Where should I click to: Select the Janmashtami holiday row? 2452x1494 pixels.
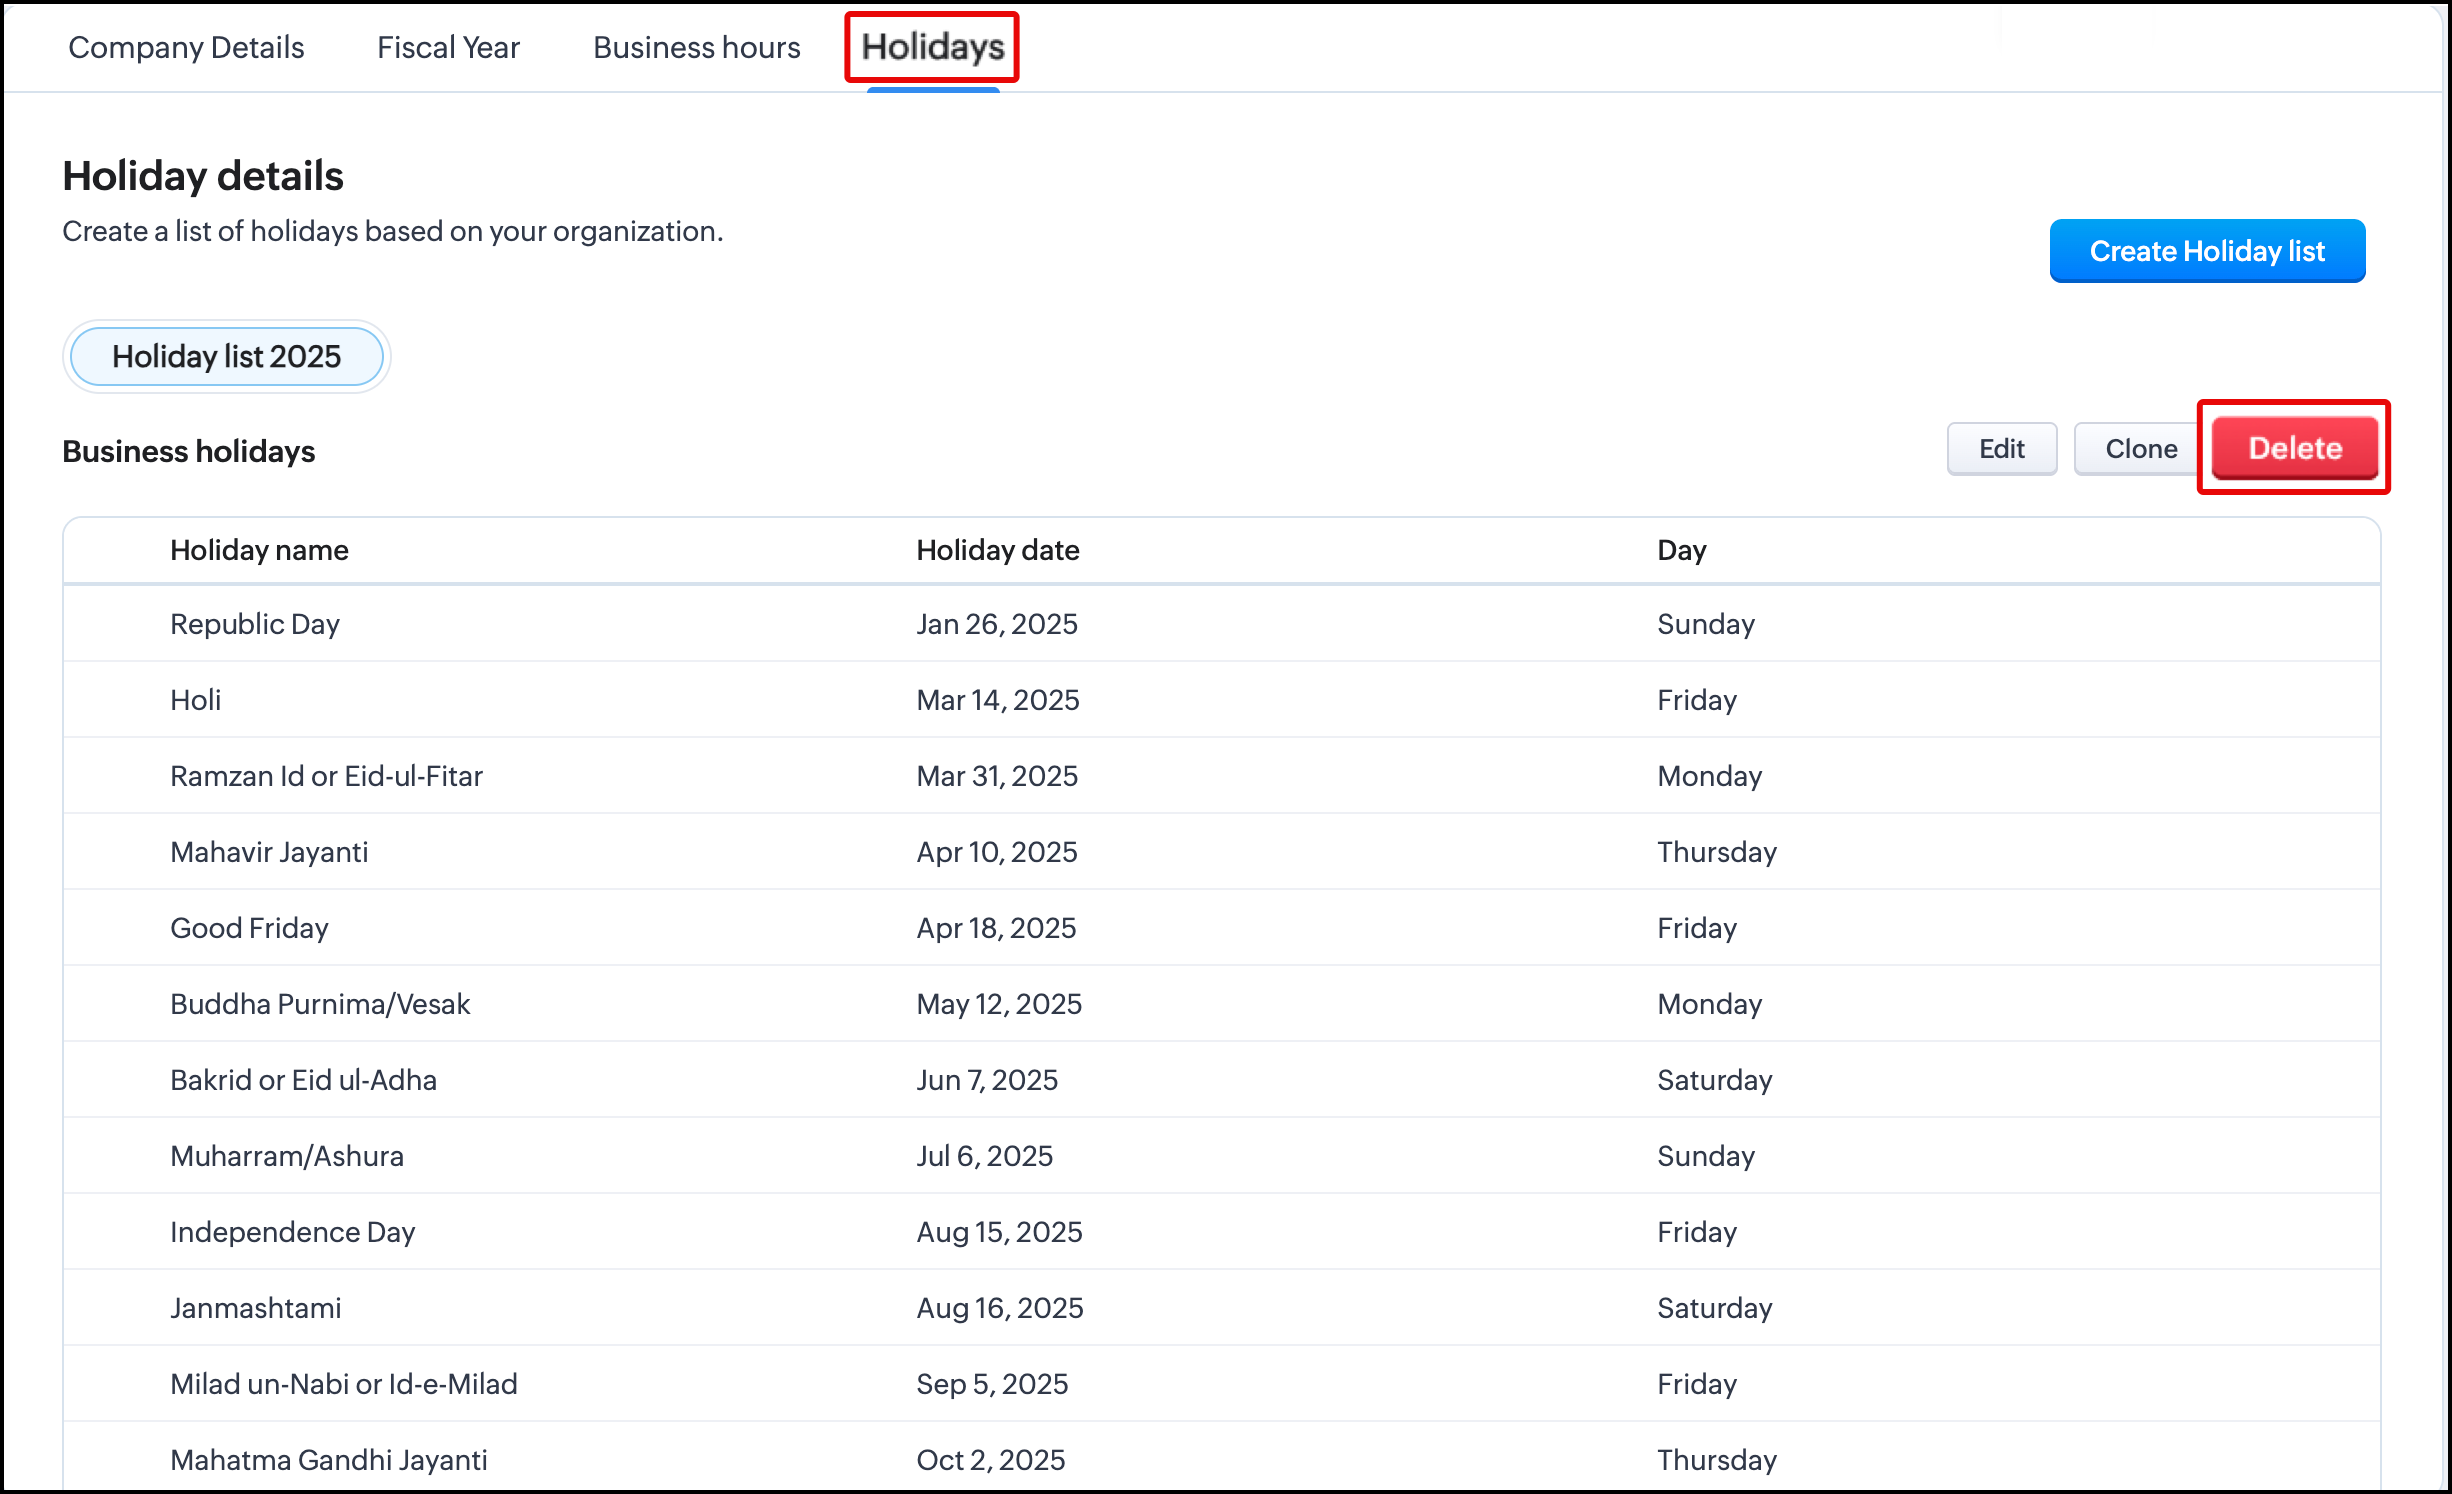coord(256,1308)
